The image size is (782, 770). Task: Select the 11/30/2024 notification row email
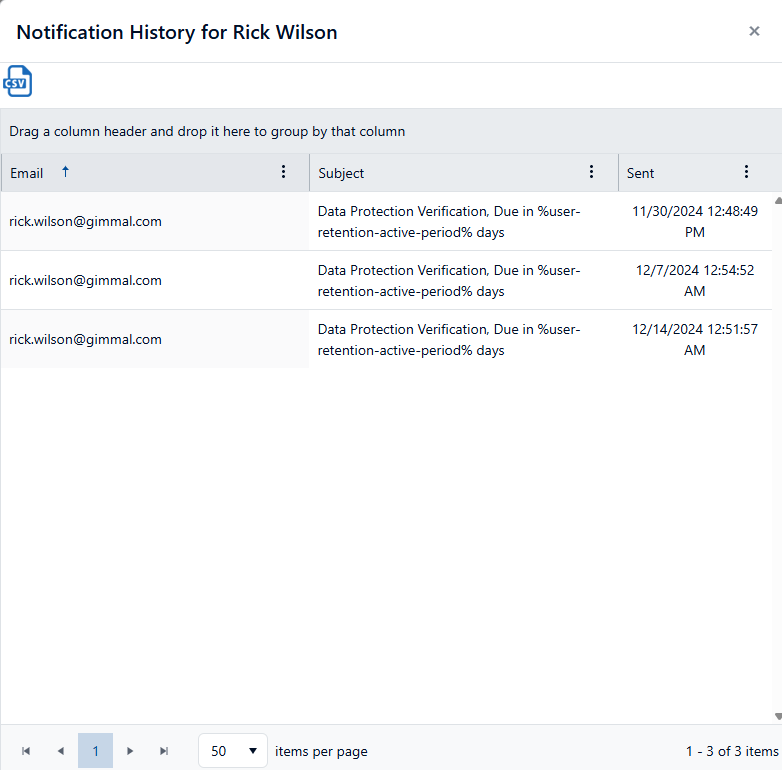[86, 221]
